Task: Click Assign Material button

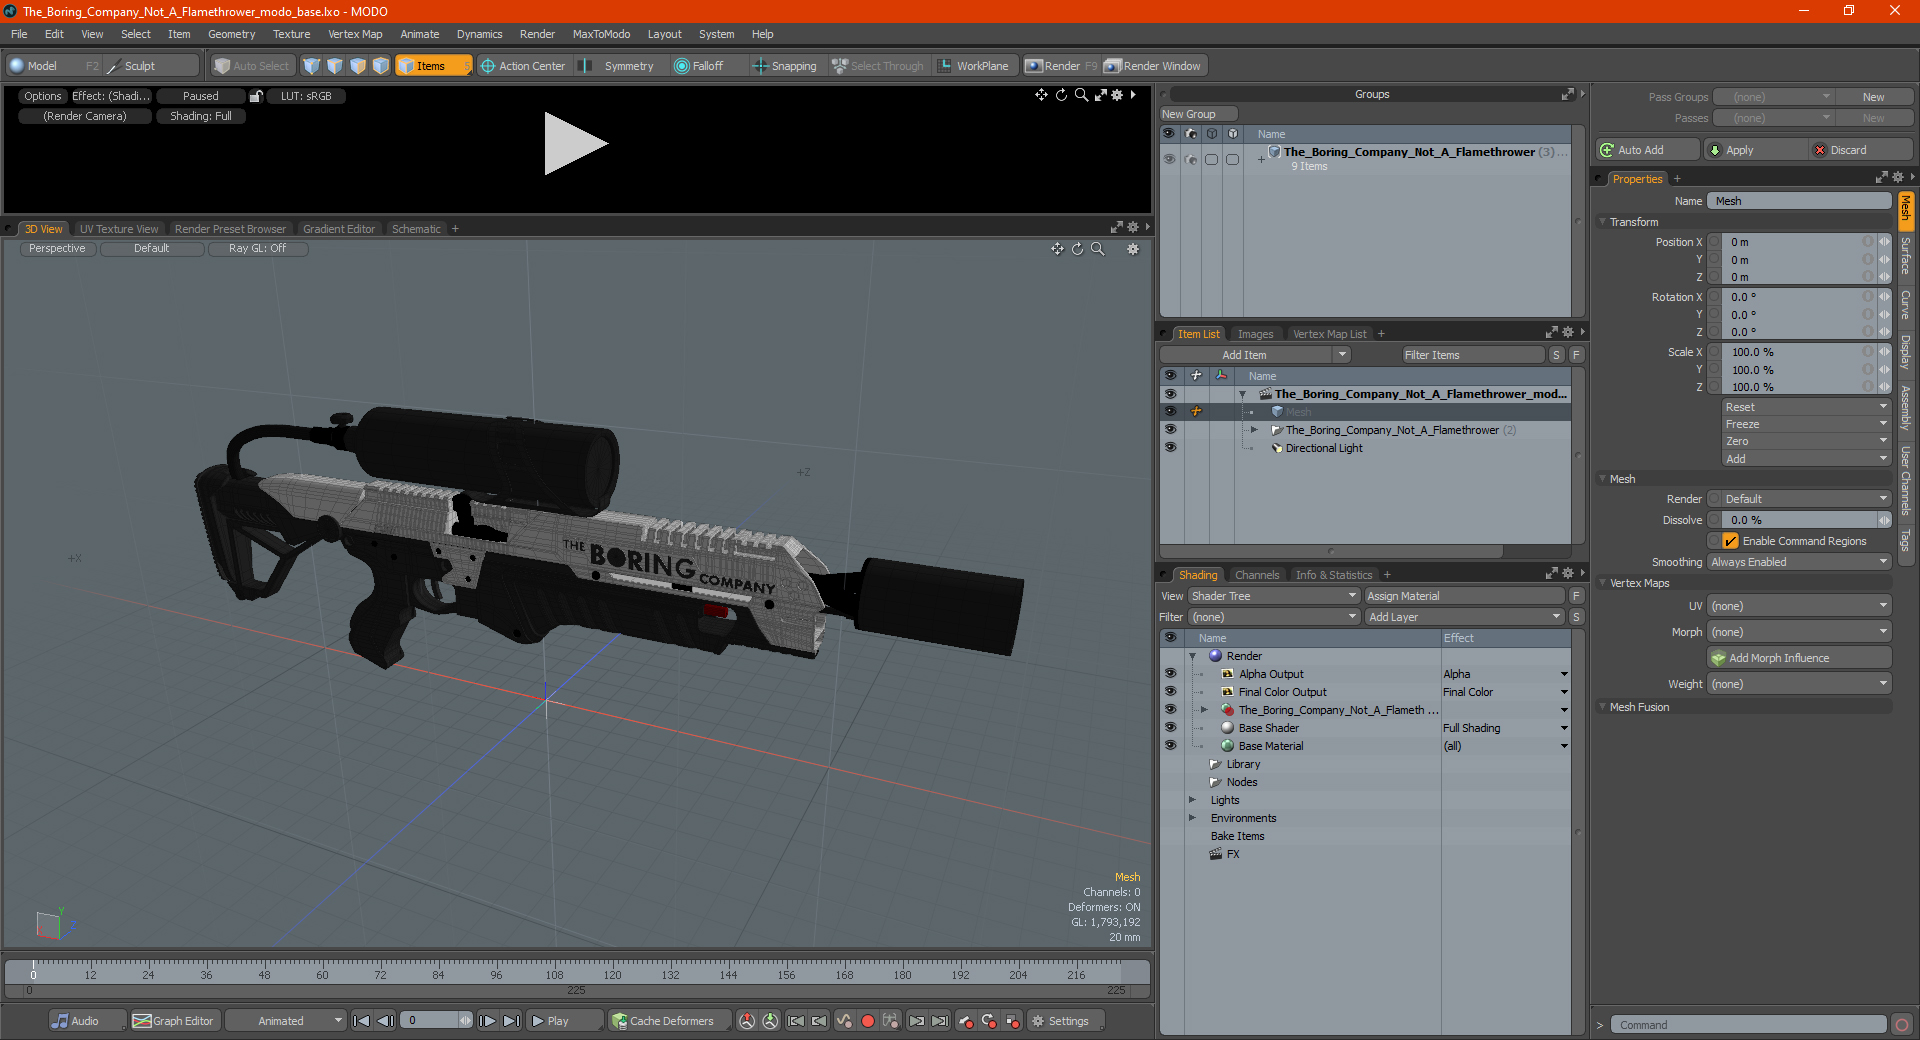Action: (1465, 596)
